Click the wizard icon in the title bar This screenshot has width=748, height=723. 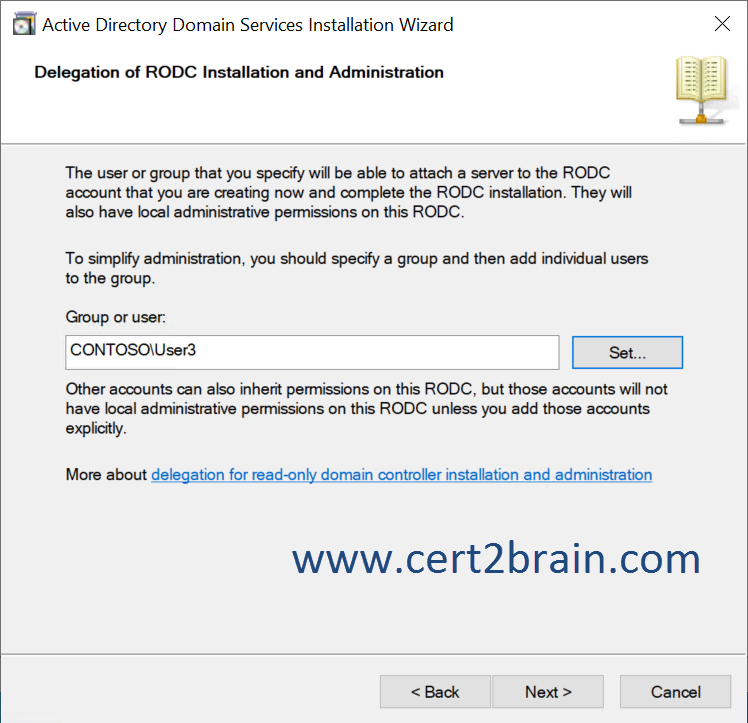22,24
